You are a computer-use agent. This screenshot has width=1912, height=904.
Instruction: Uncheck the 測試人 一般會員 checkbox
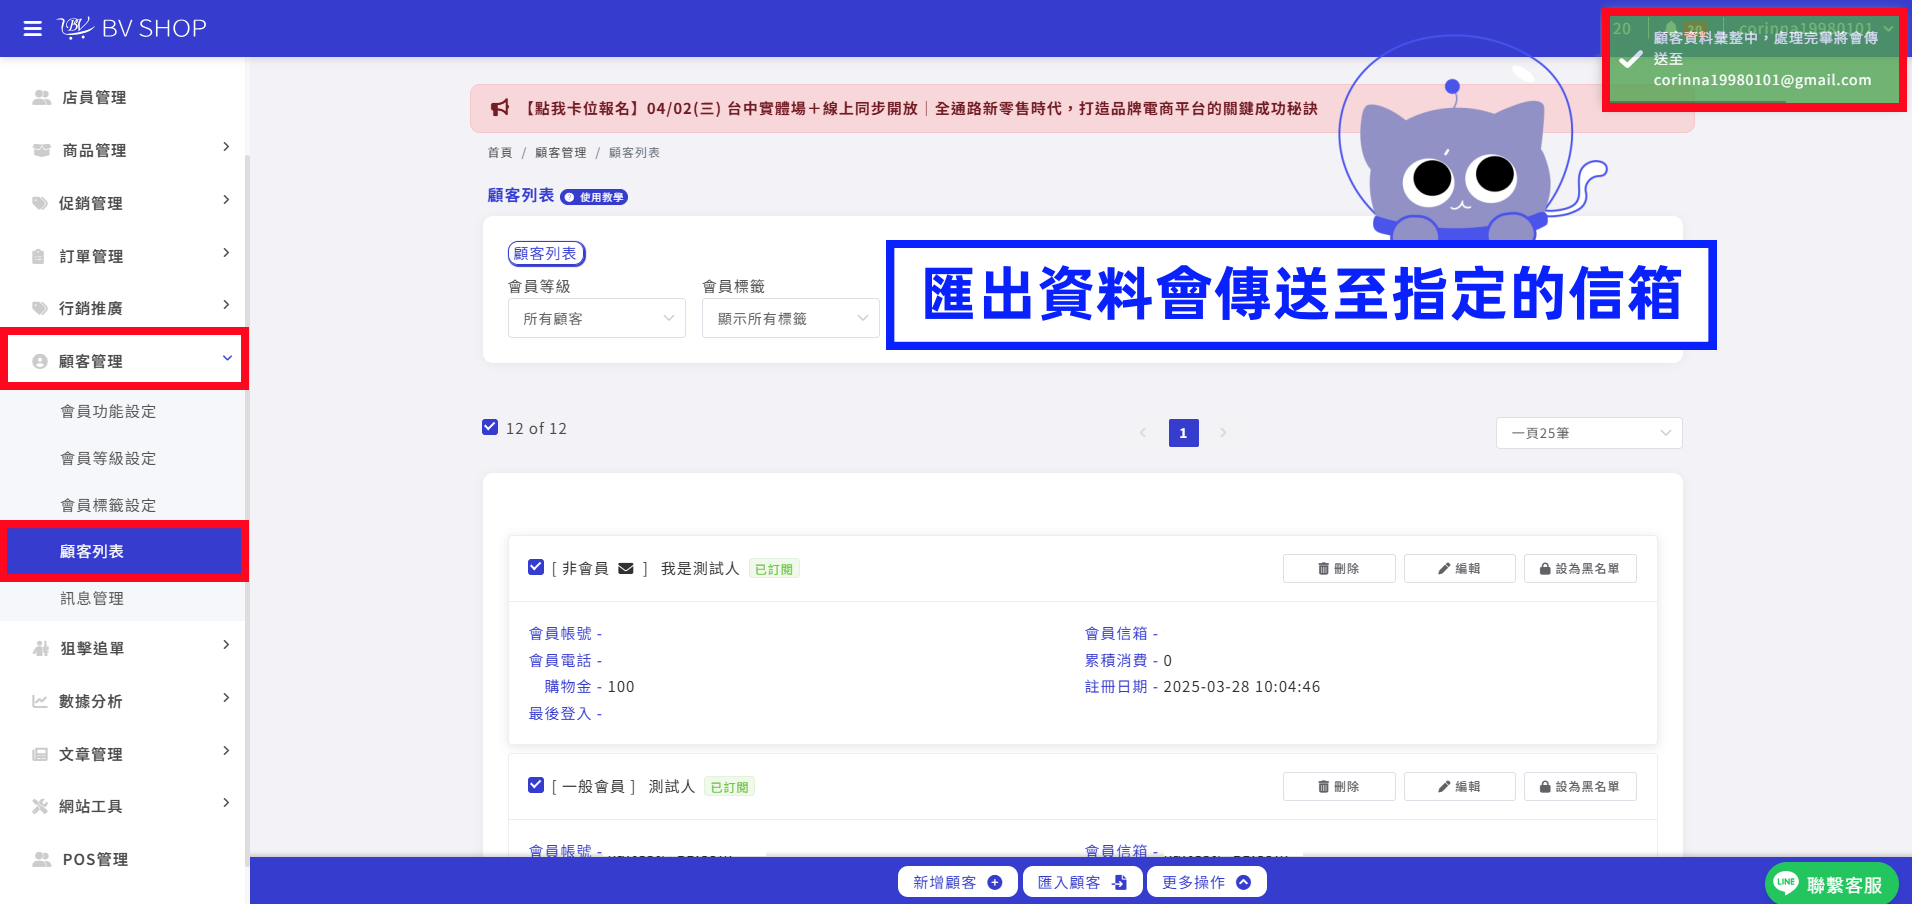(x=536, y=785)
